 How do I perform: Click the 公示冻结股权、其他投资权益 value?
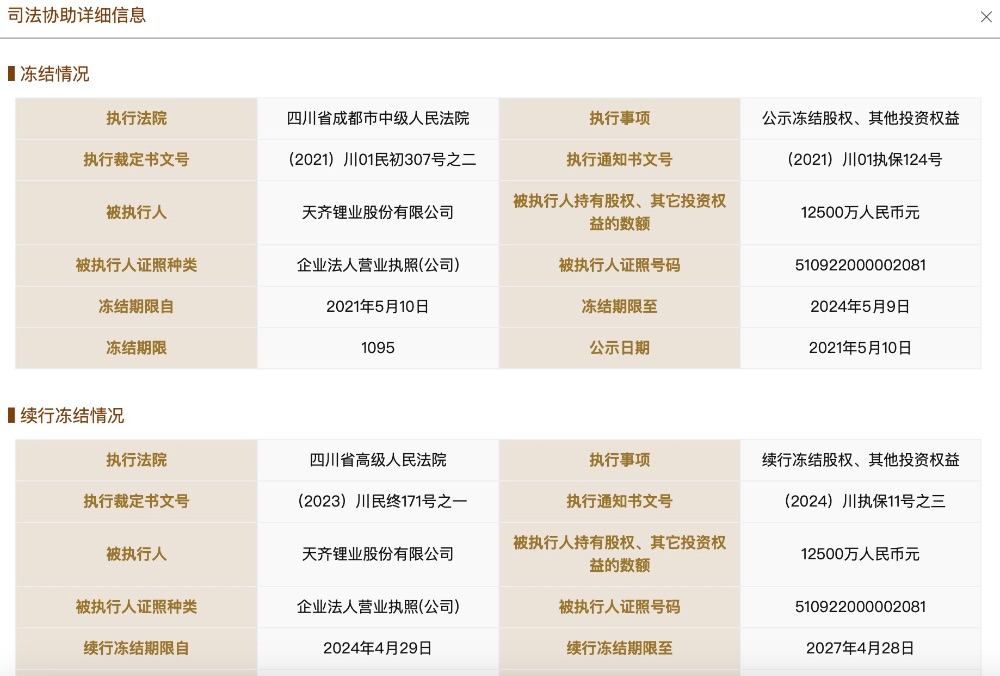(x=860, y=118)
